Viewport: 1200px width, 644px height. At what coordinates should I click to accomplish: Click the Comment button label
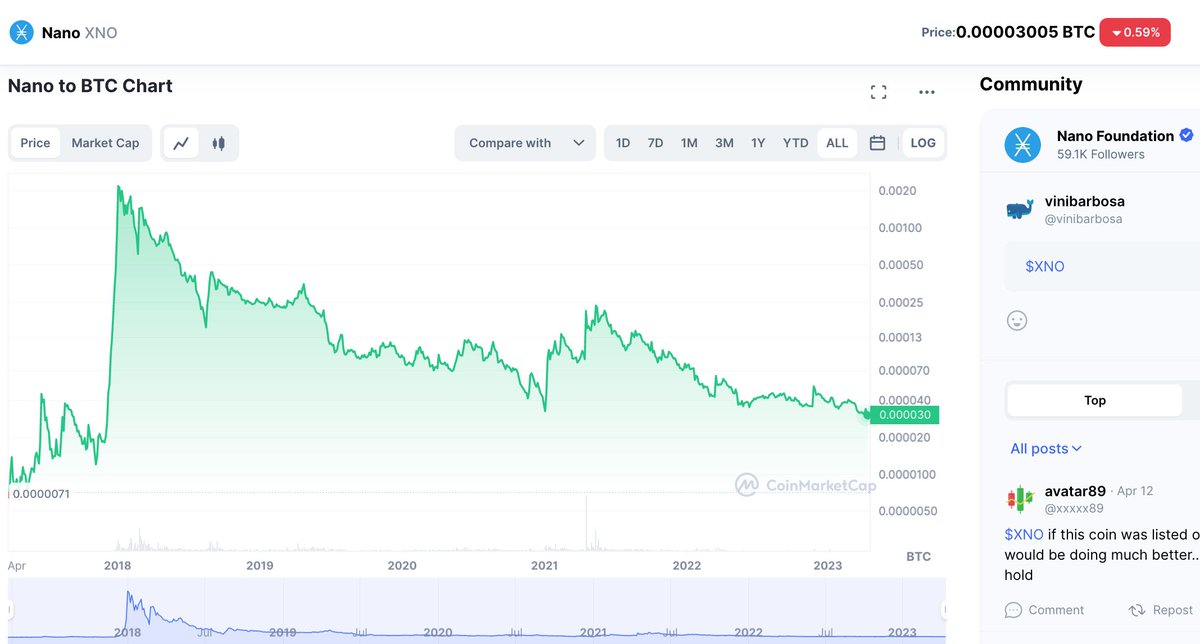pos(1056,610)
